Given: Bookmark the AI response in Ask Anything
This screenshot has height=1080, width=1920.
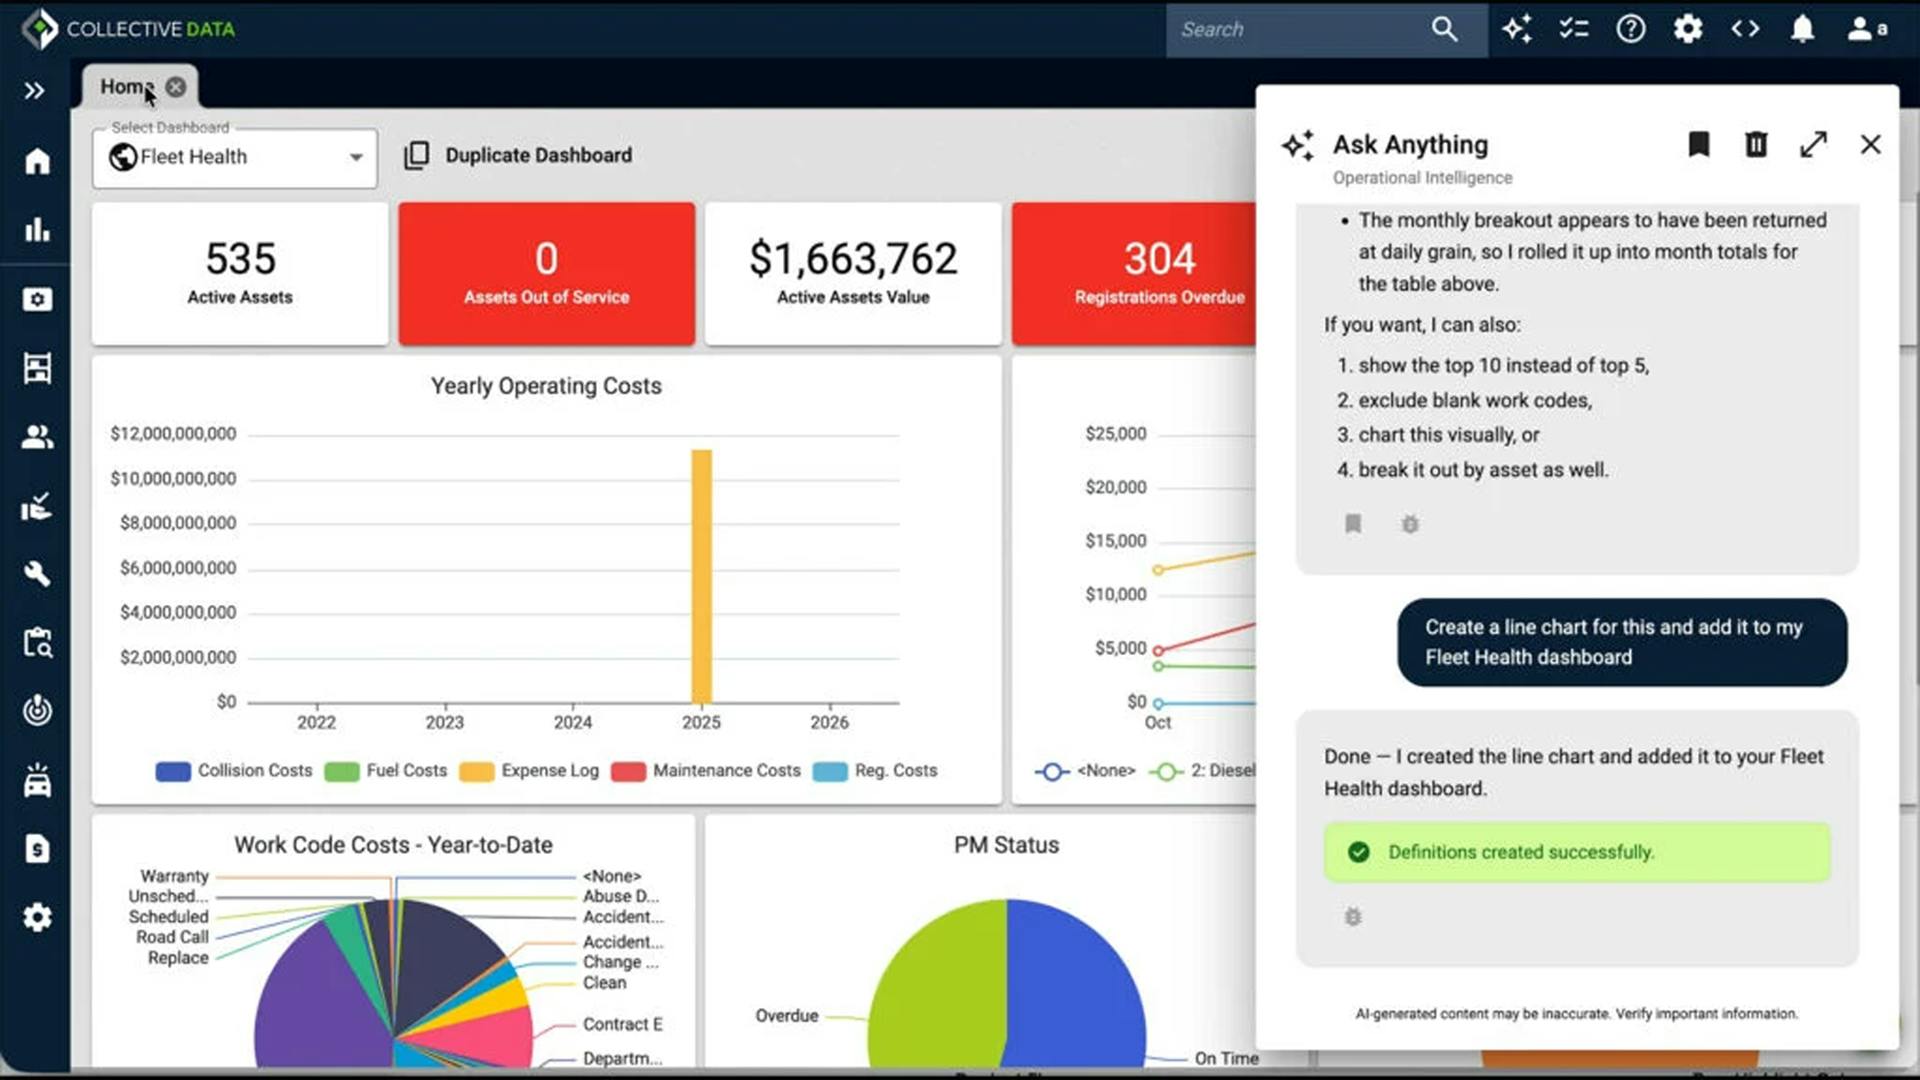Looking at the screenshot, I should pos(1353,523).
